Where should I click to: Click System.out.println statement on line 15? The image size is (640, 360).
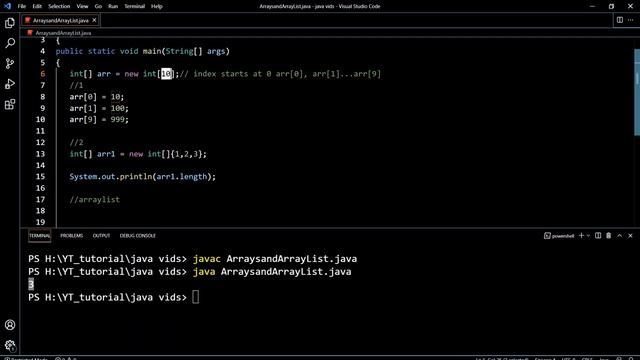point(142,177)
